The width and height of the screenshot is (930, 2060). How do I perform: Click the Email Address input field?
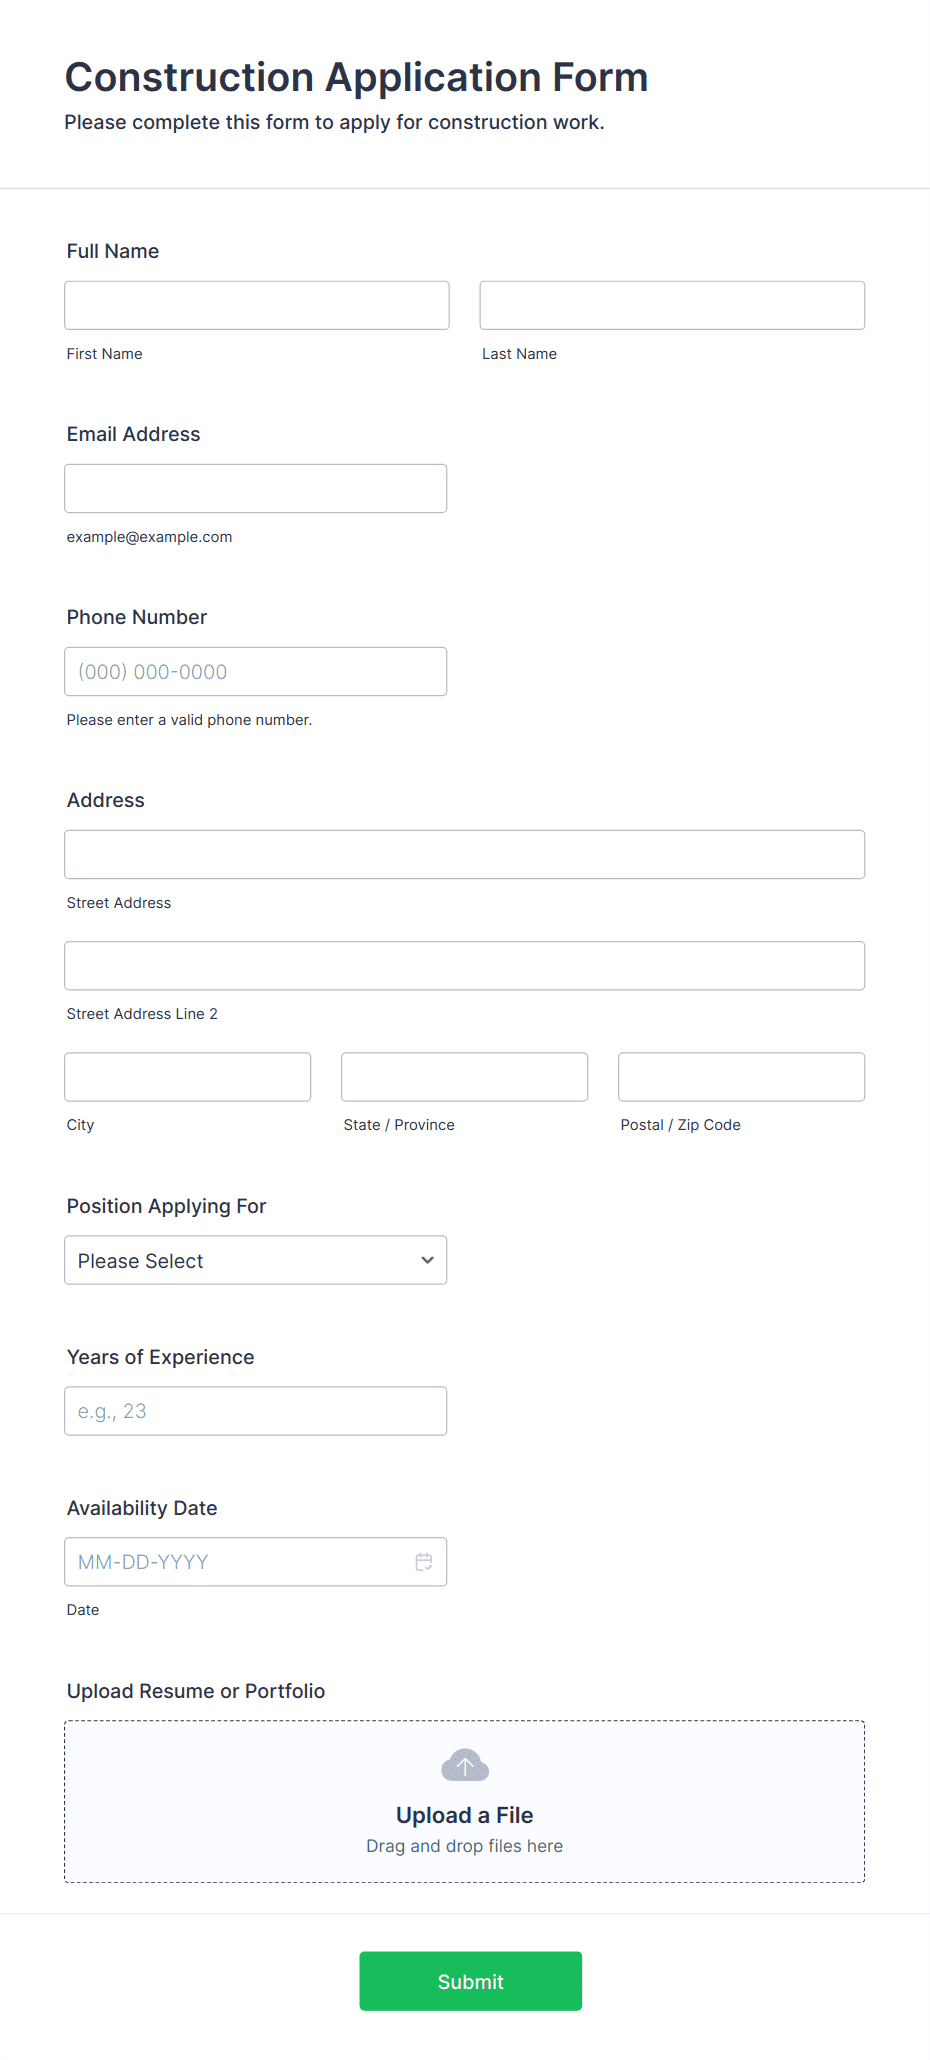[x=255, y=488]
